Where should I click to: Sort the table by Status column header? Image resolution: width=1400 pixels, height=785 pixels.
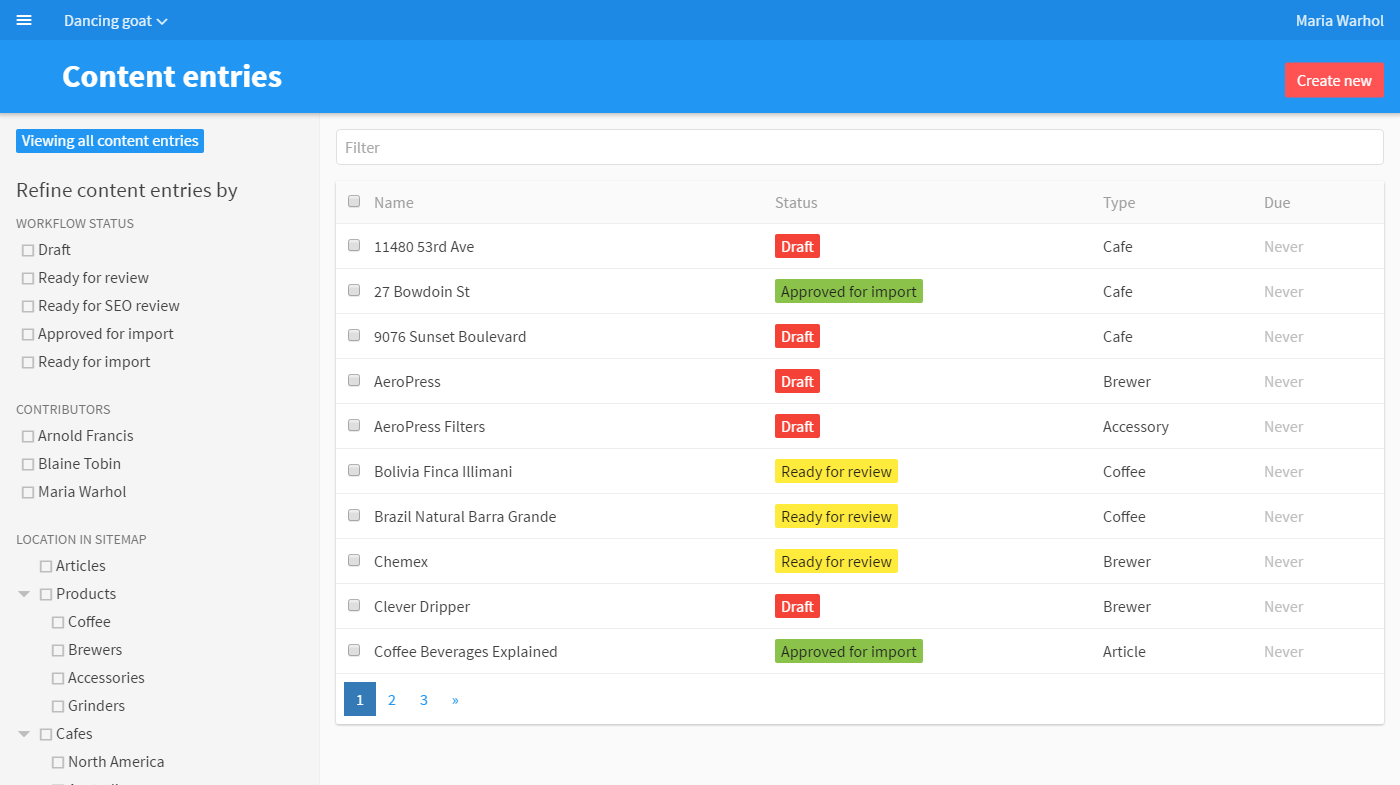pos(796,203)
